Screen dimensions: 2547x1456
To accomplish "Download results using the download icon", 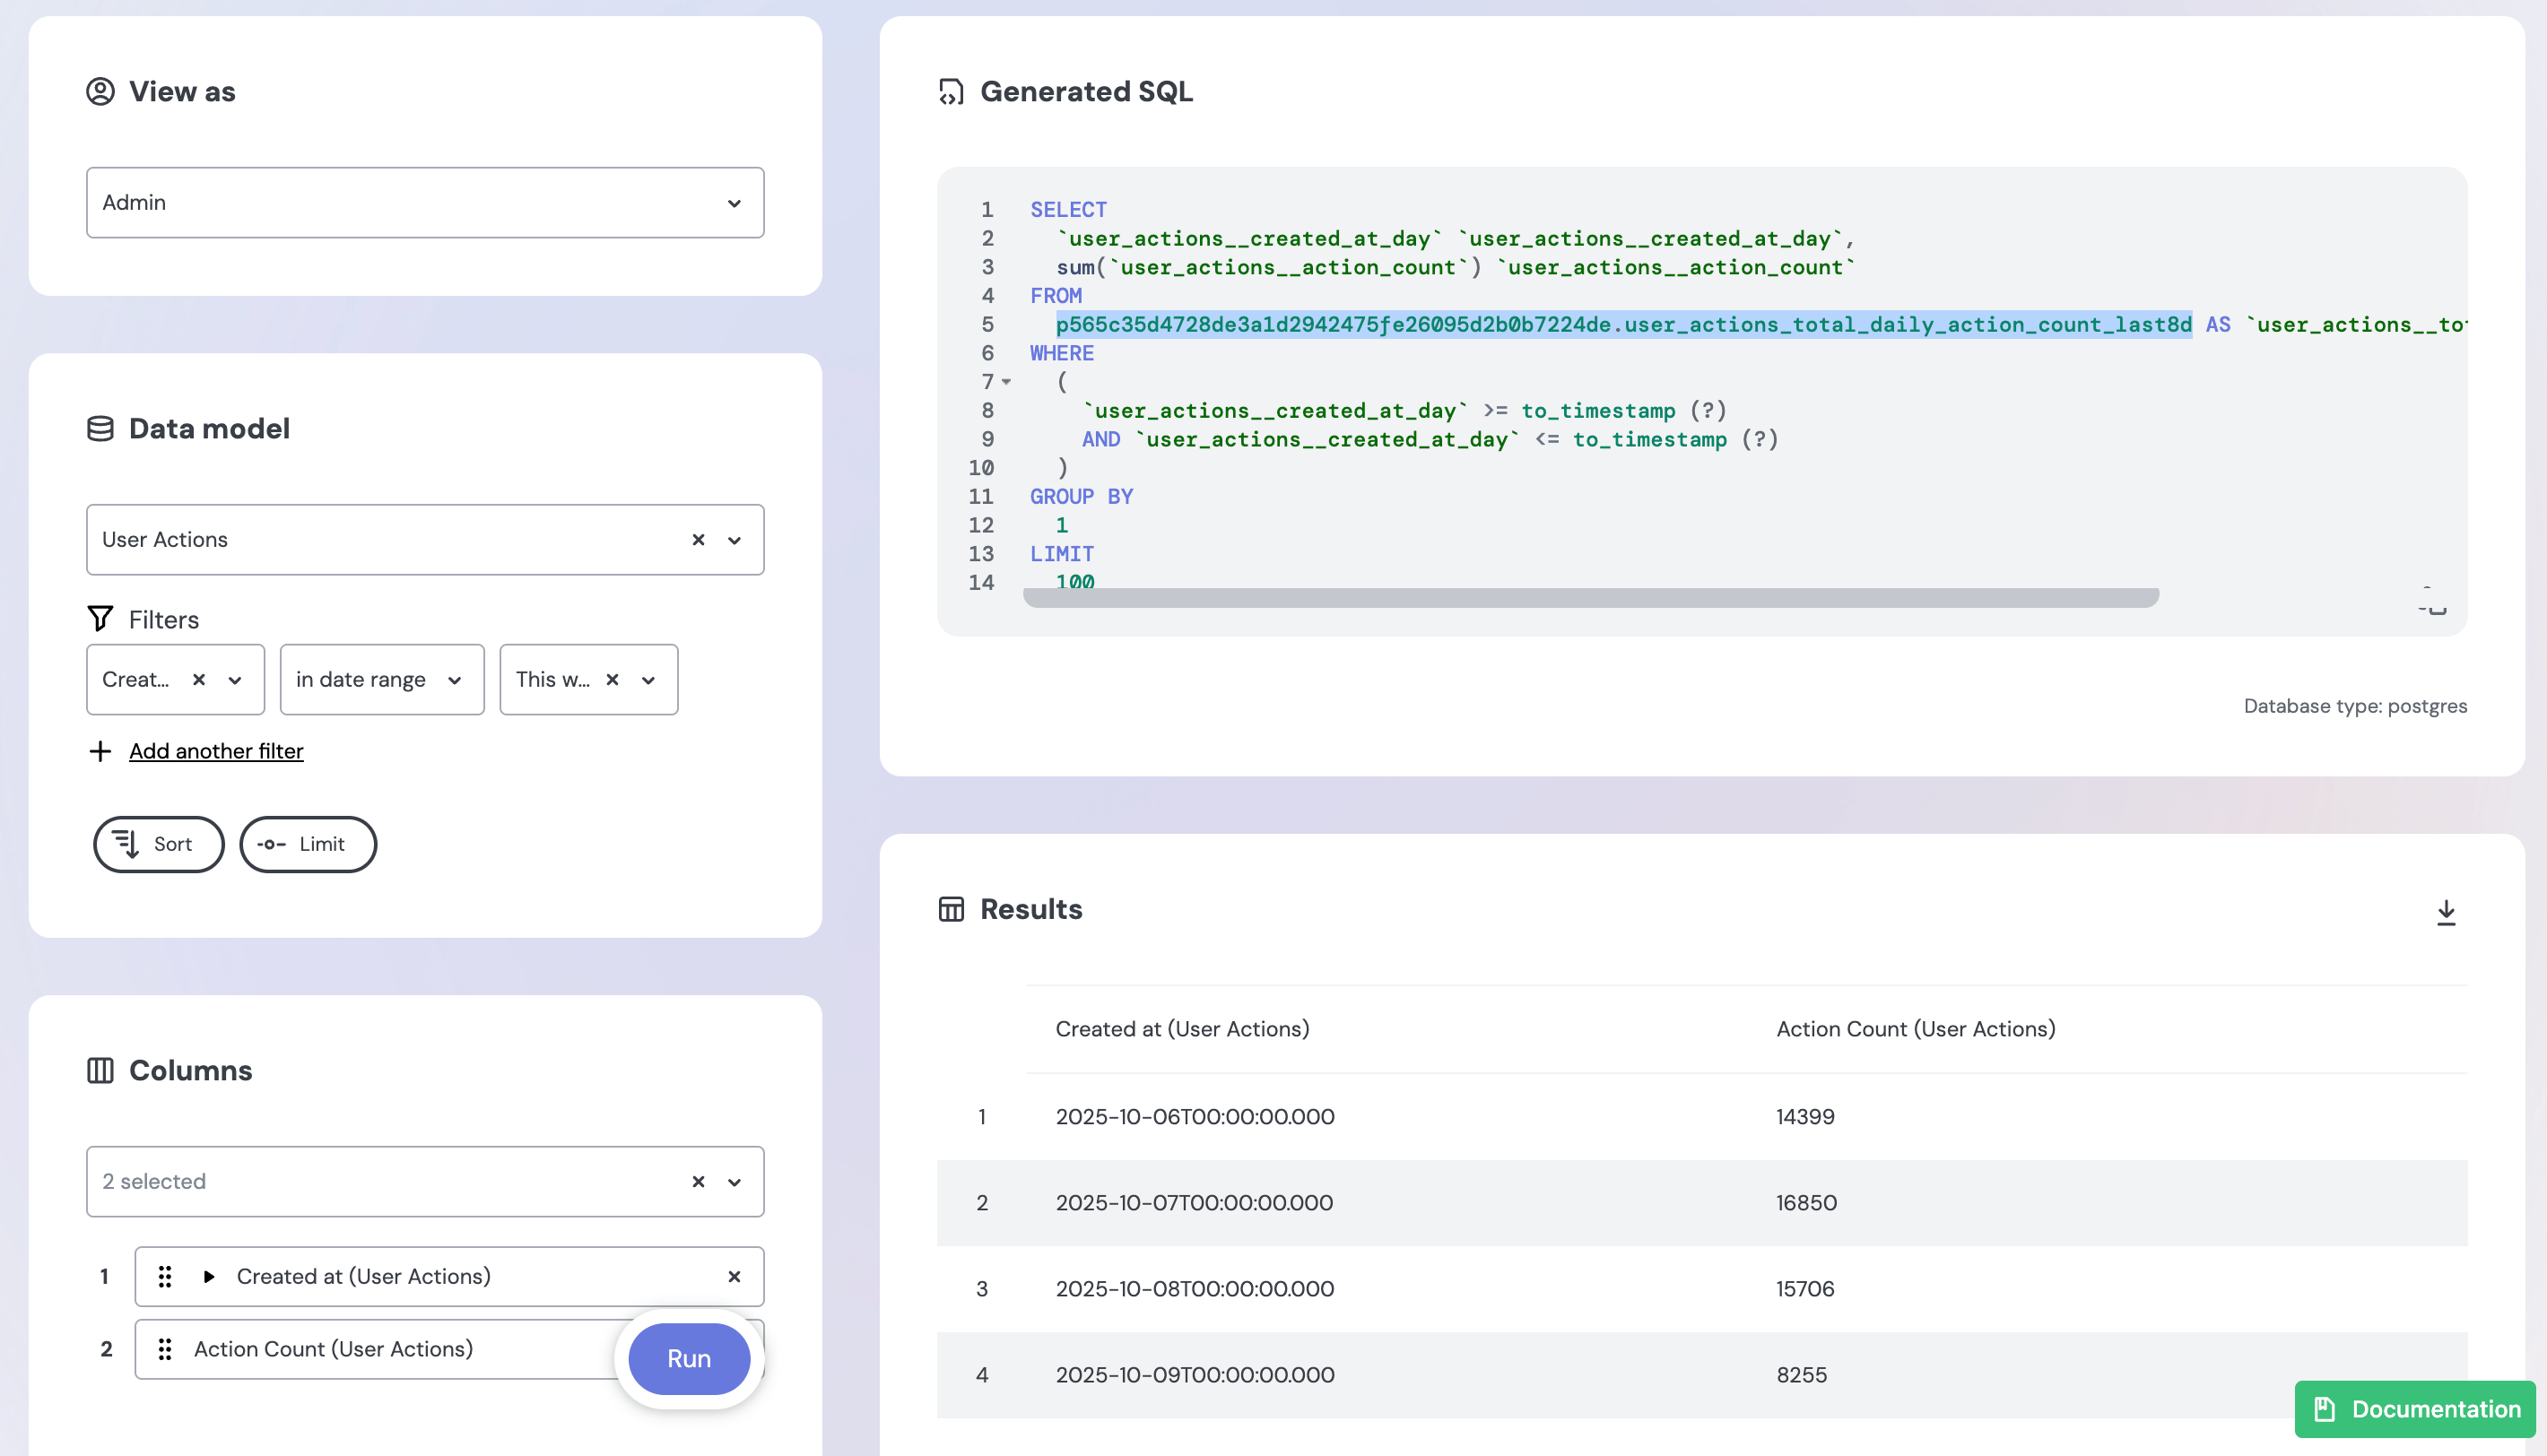I will 2445,911.
